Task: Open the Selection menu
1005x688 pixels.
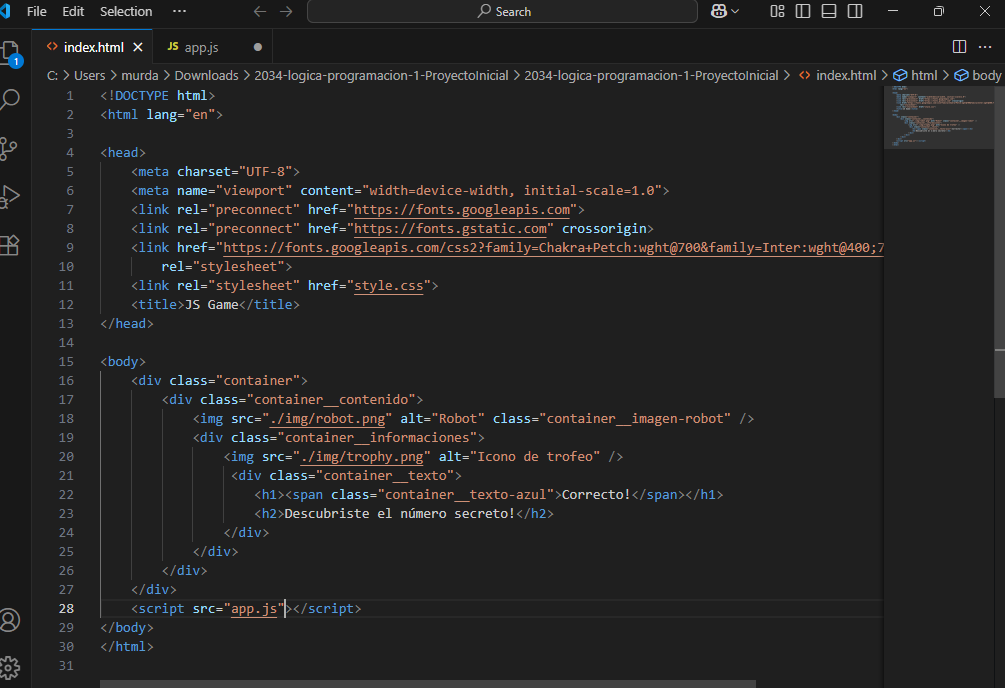Action: click(126, 12)
